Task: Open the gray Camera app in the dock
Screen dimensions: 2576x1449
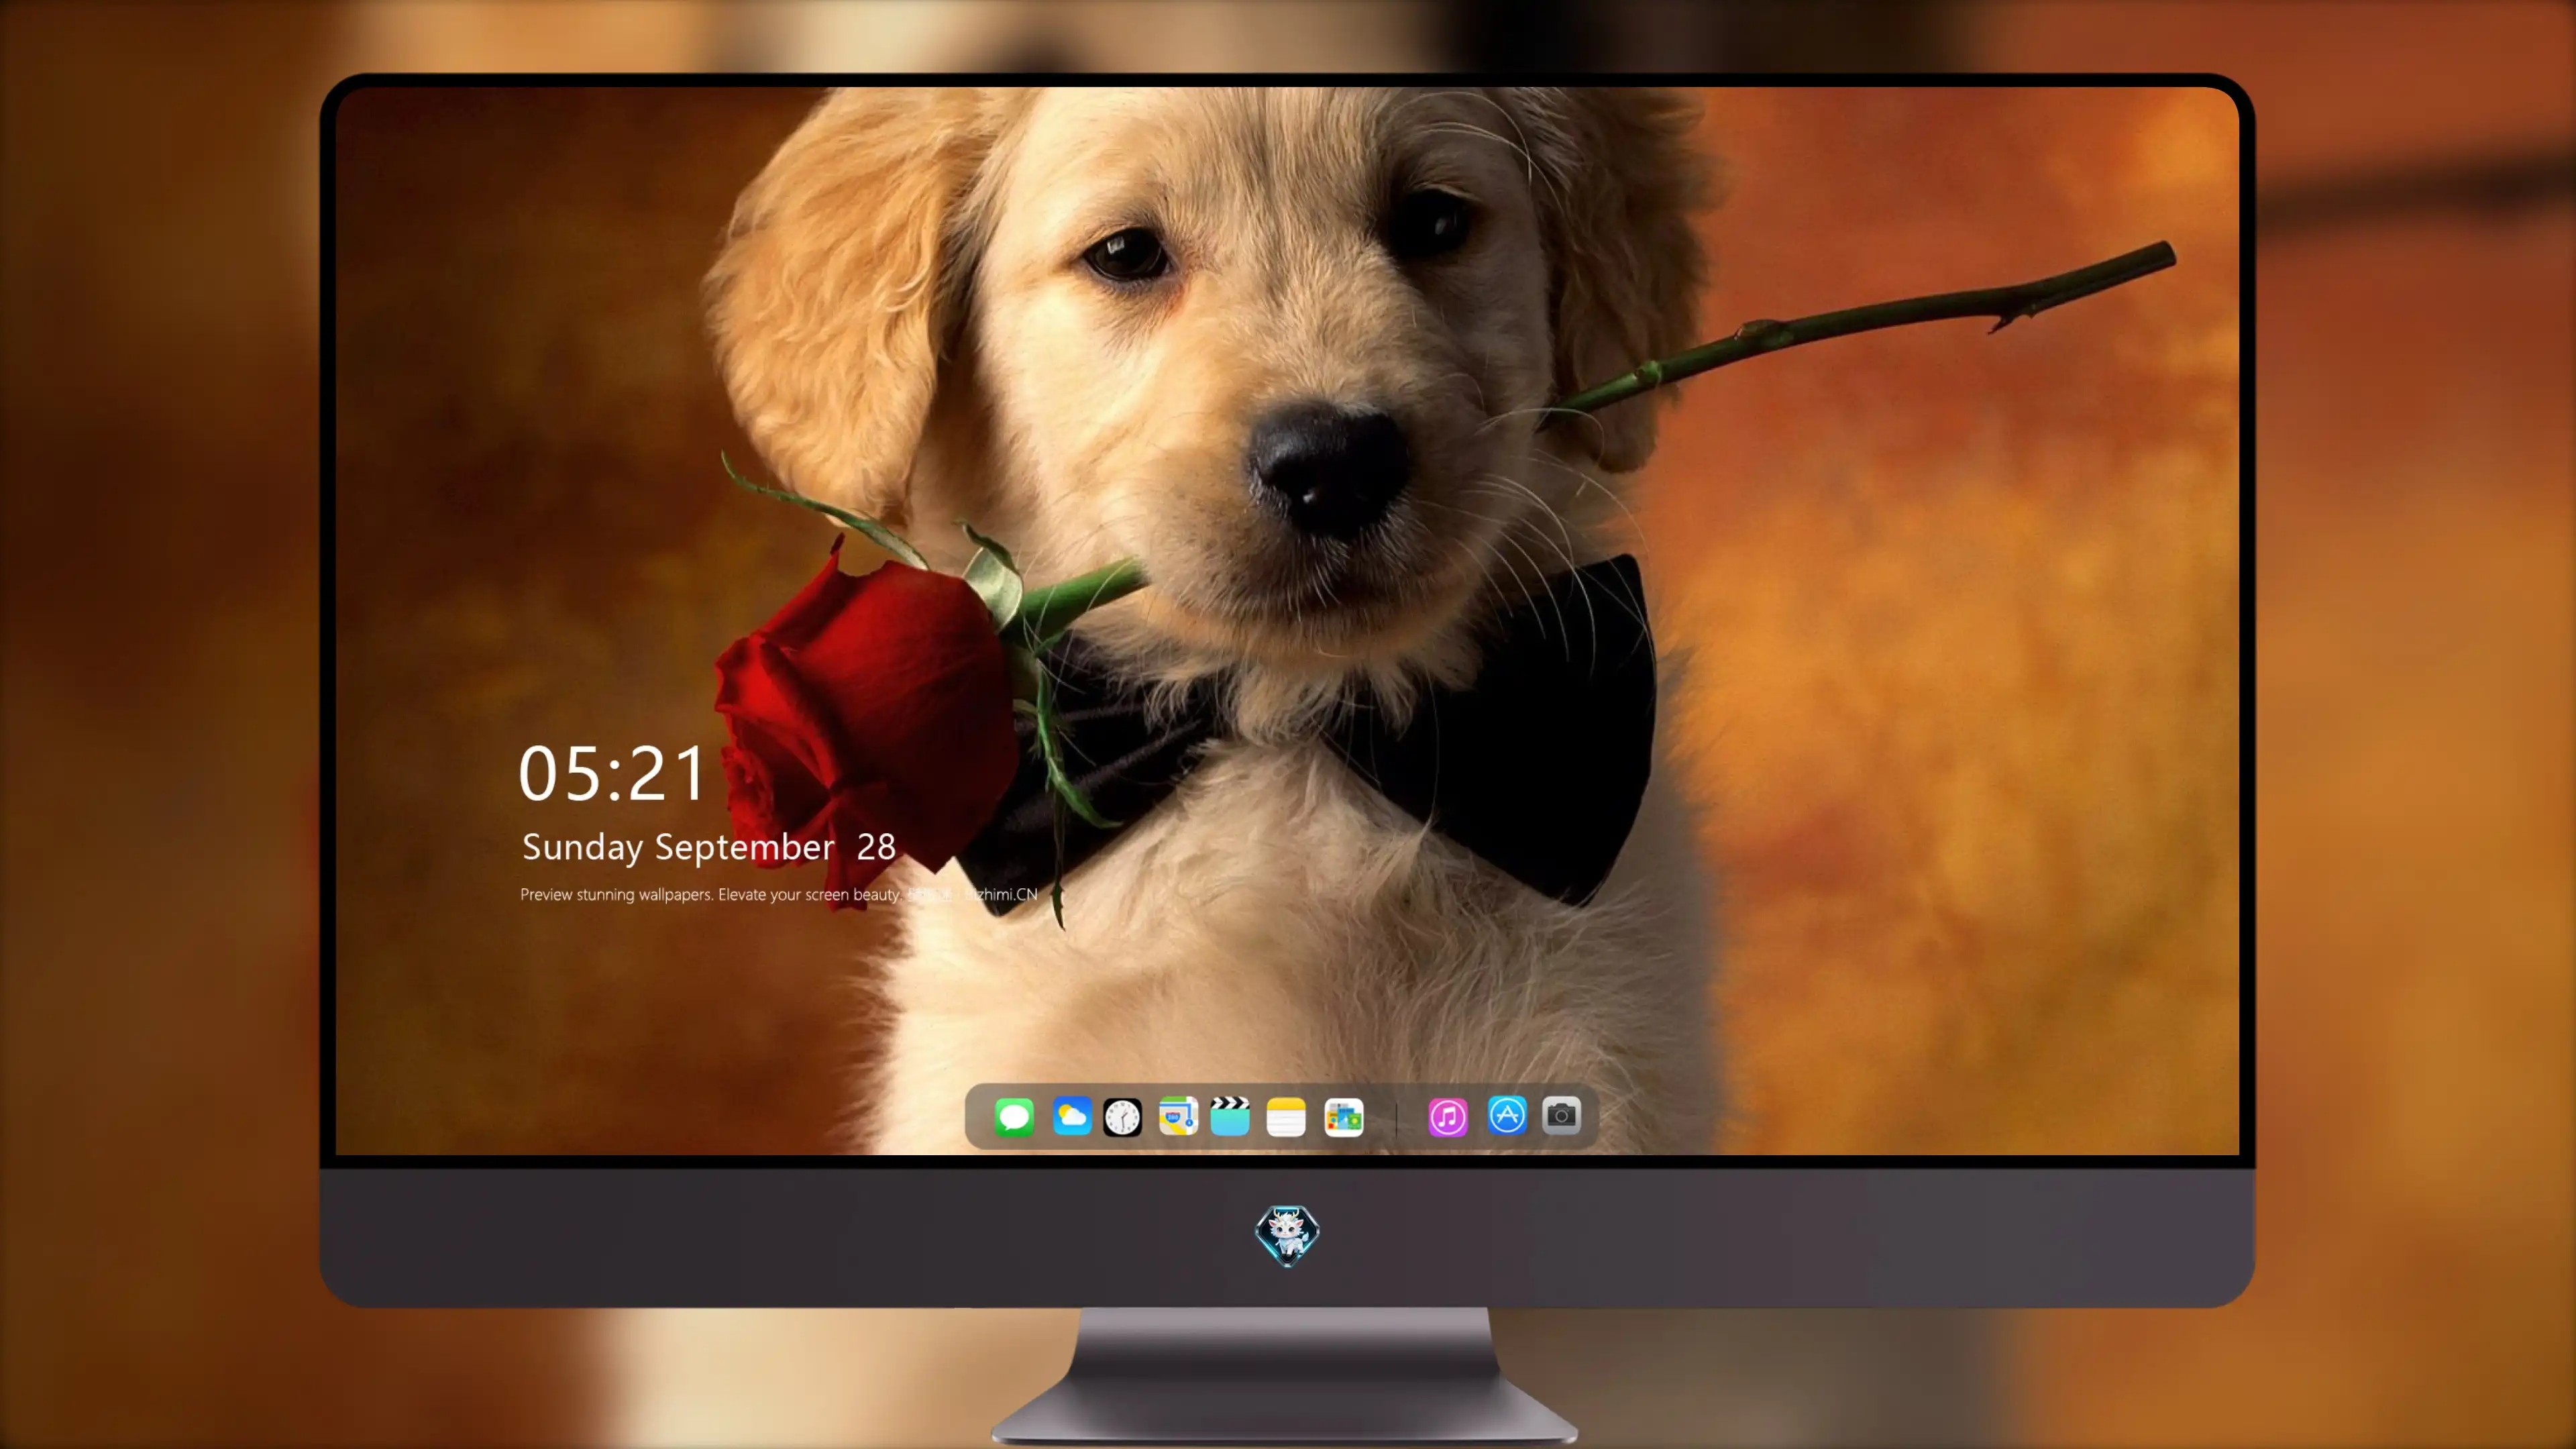Action: (x=1561, y=1115)
